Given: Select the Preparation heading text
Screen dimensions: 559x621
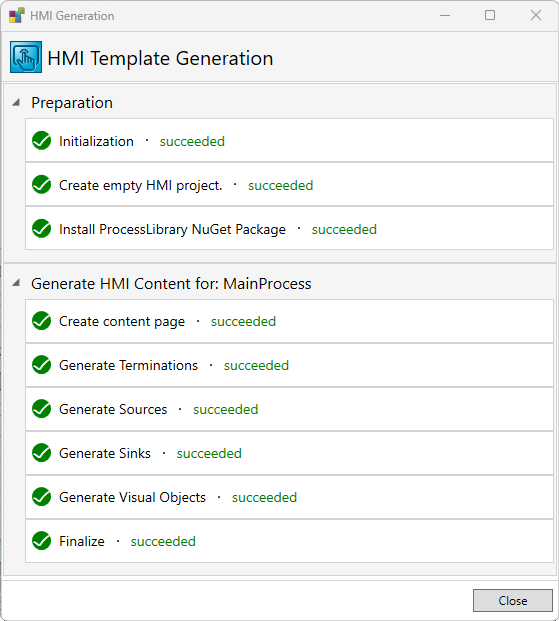Looking at the screenshot, I should [72, 103].
